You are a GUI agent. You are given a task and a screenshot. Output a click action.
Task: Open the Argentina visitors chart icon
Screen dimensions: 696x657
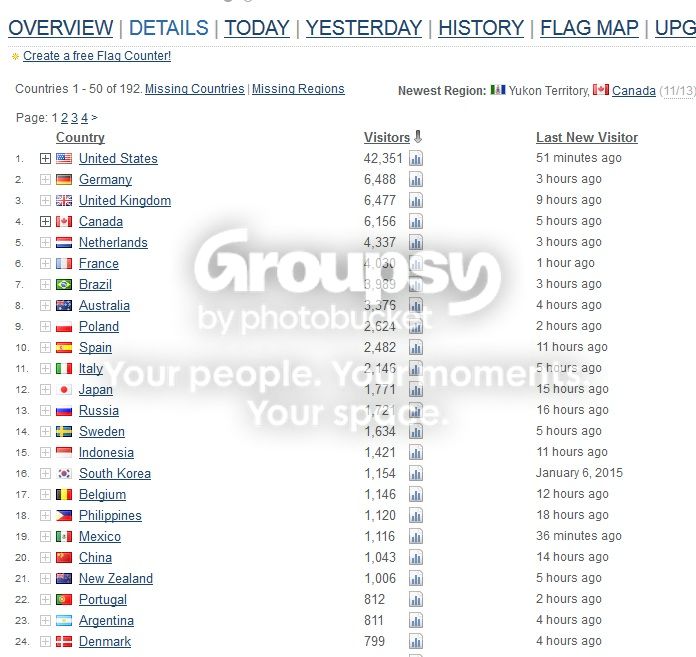click(416, 621)
